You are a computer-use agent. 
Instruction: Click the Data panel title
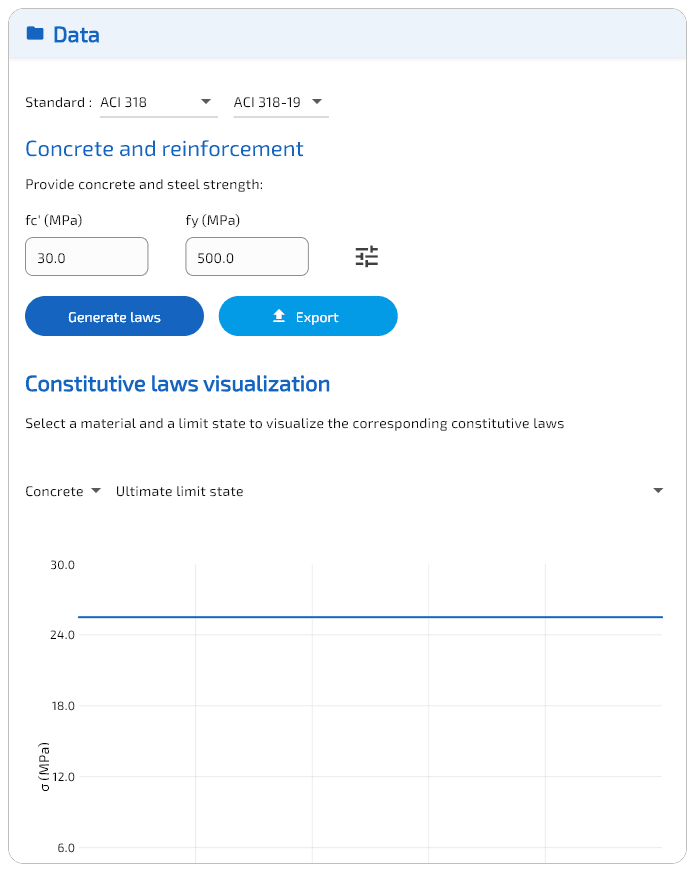76,35
